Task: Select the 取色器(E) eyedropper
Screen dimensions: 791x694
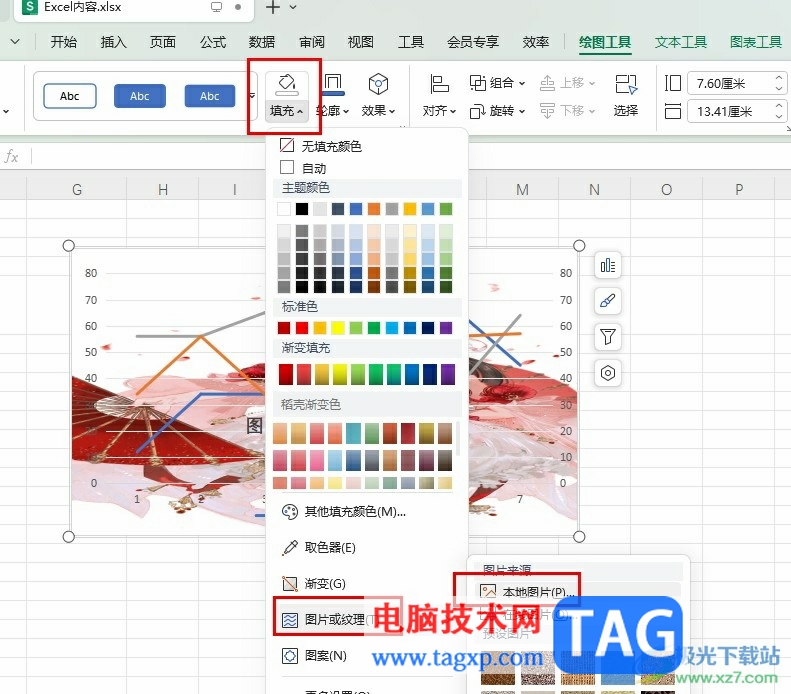Action: click(319, 548)
